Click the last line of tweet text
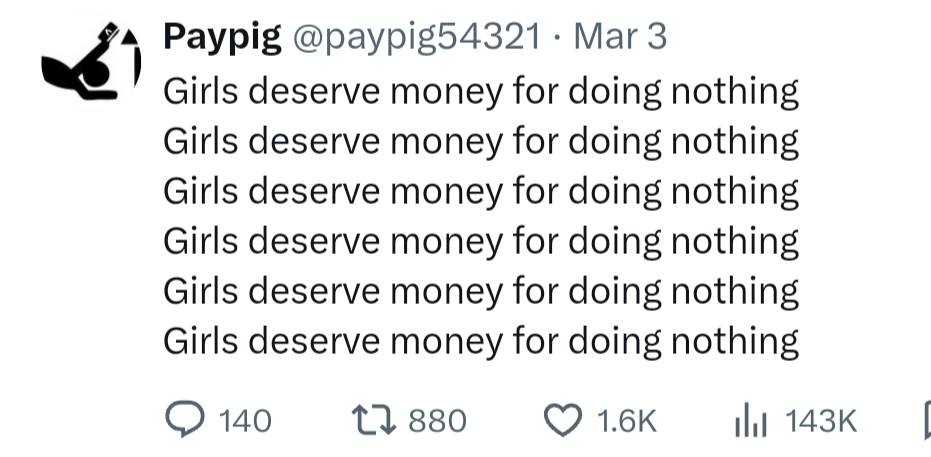Image resolution: width=931 pixels, height=457 pixels. [480, 341]
